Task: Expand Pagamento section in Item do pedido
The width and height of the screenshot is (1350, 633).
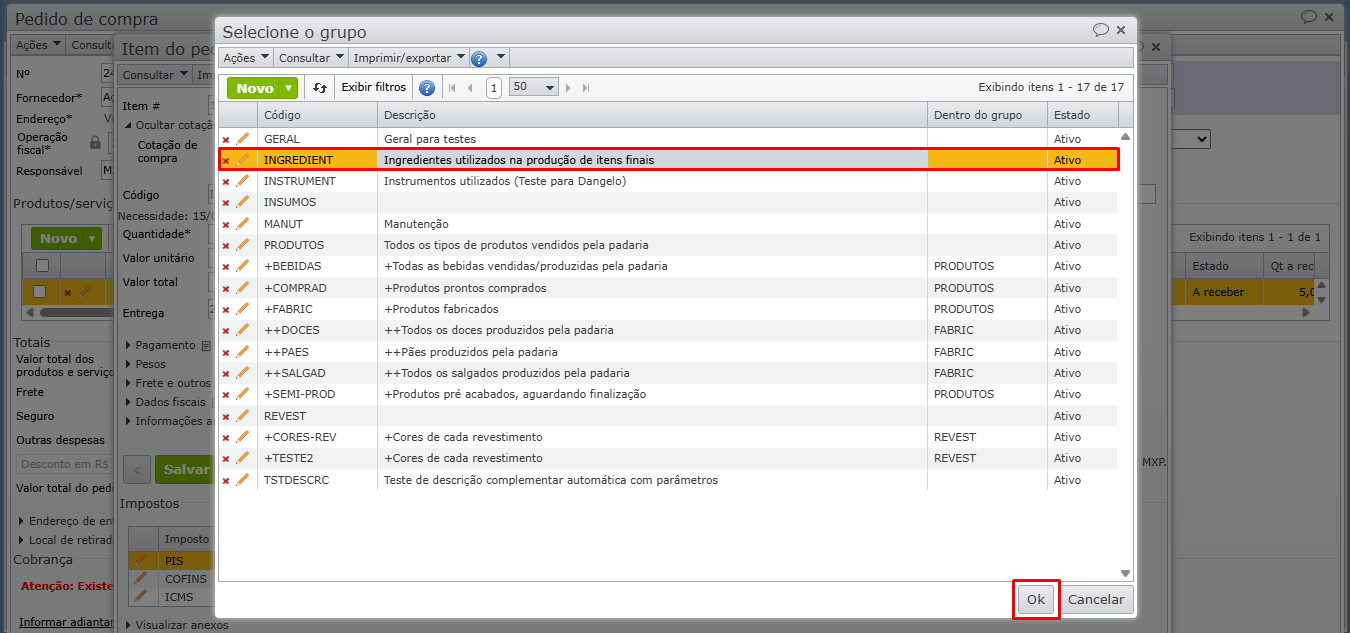Action: 128,346
